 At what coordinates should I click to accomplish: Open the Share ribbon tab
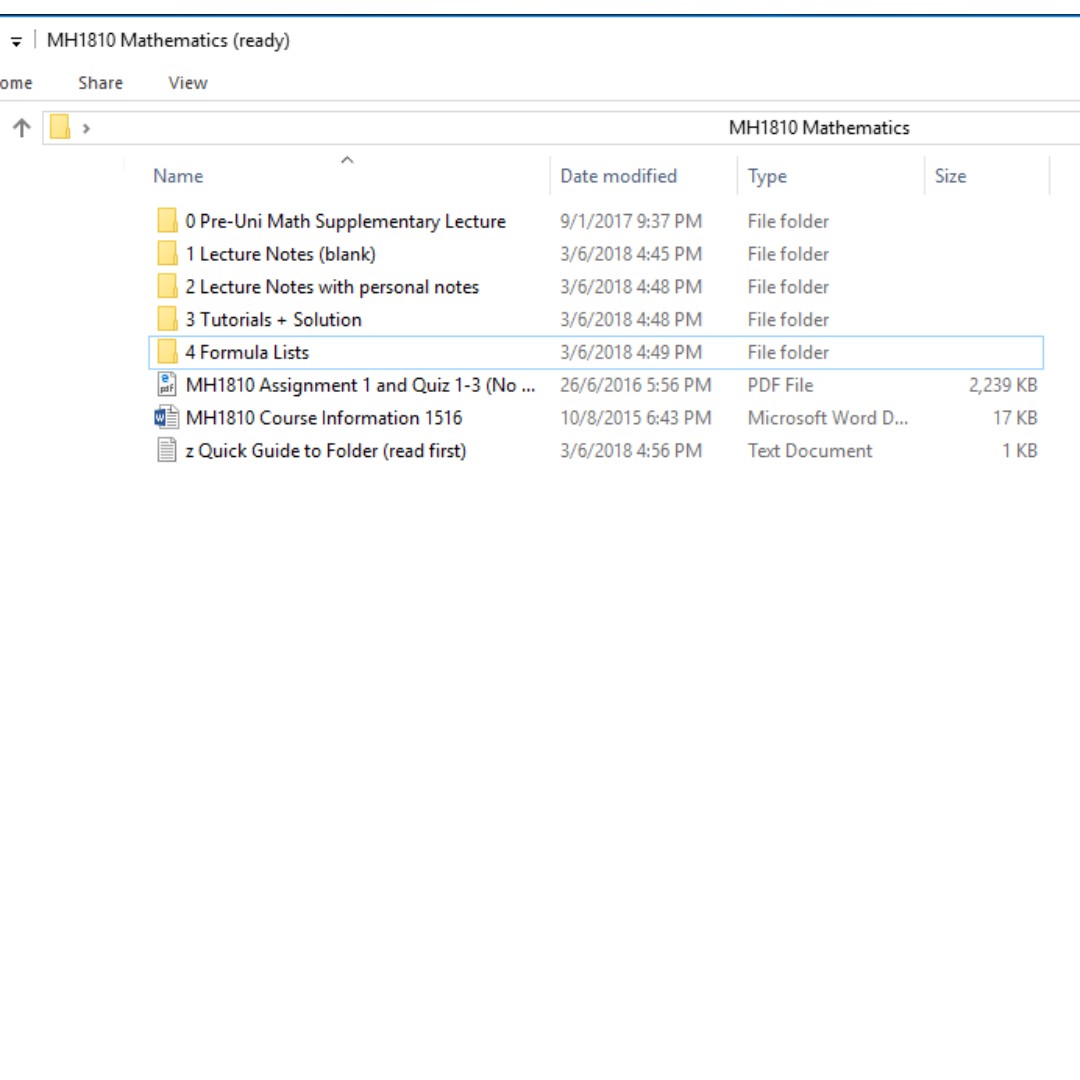coord(100,83)
